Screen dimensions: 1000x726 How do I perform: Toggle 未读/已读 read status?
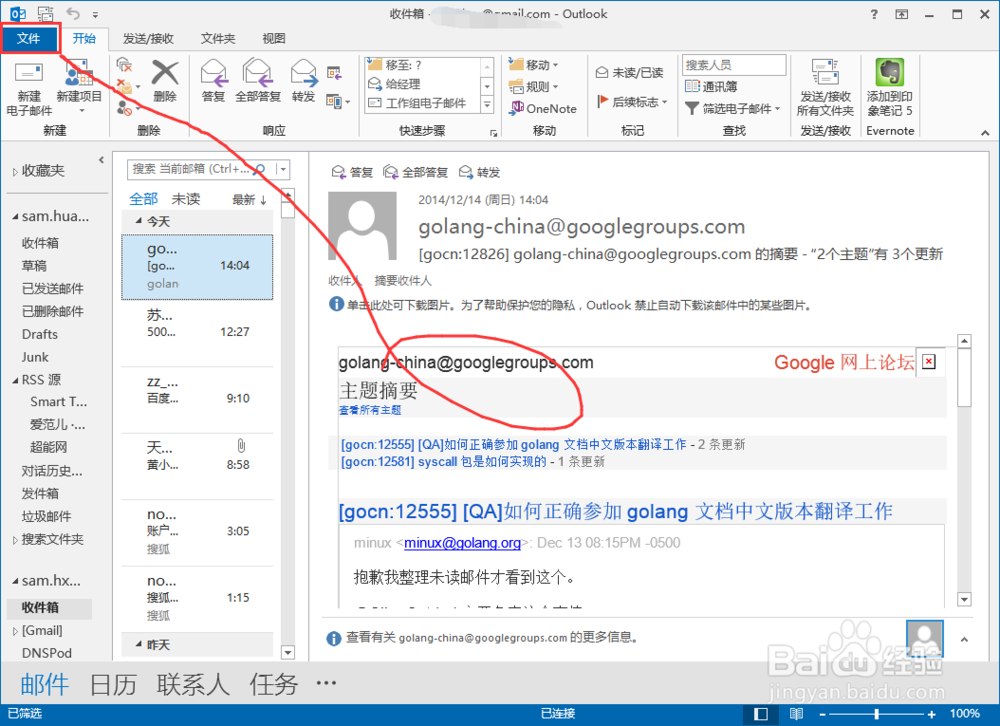point(629,73)
